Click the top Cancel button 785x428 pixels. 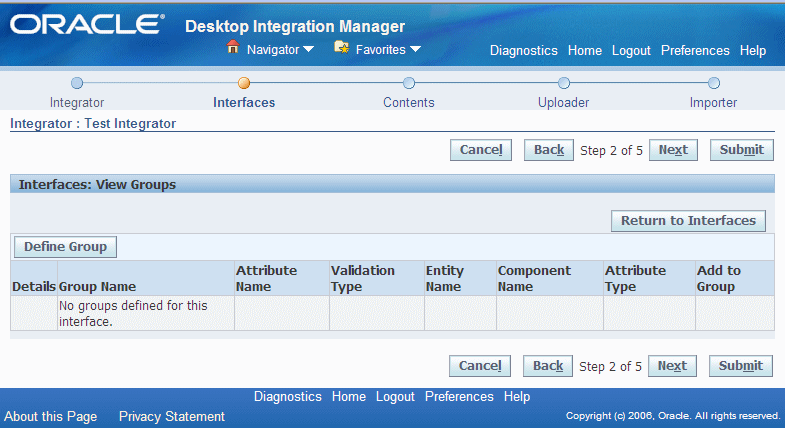(481, 150)
